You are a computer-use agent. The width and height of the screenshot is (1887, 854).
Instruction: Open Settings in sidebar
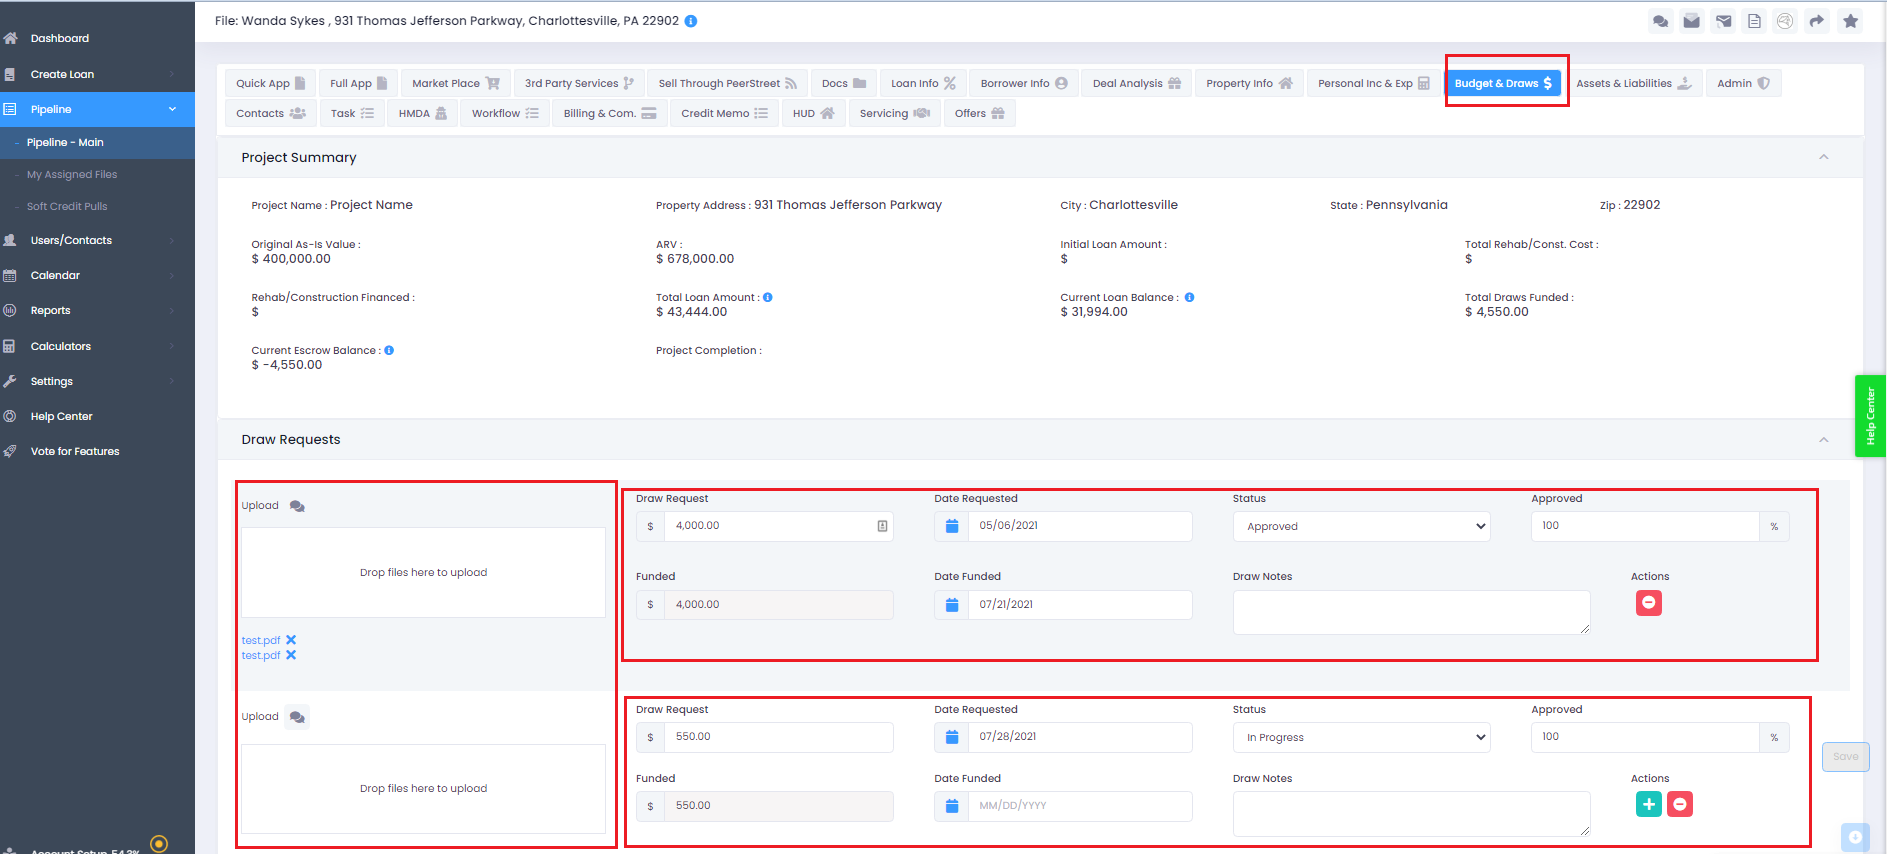tap(52, 381)
